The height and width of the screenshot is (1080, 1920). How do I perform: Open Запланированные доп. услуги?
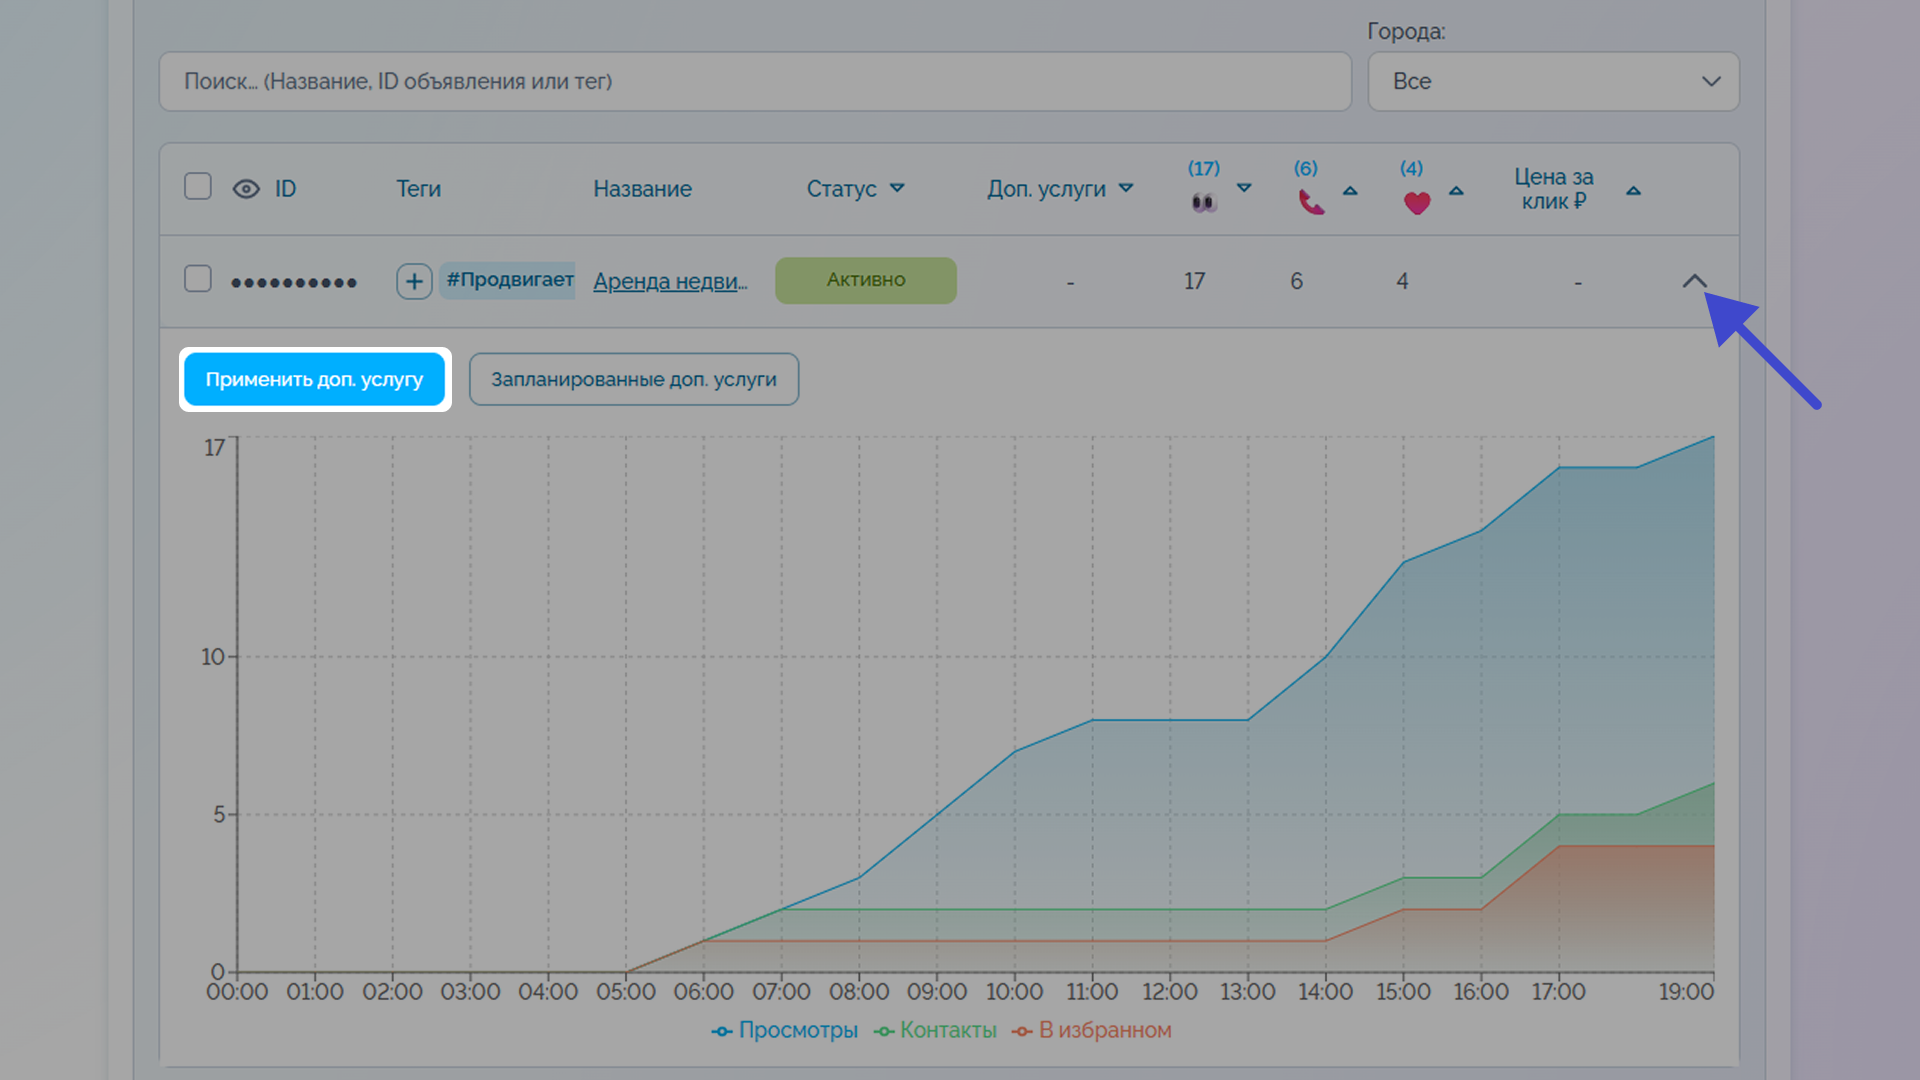click(634, 379)
